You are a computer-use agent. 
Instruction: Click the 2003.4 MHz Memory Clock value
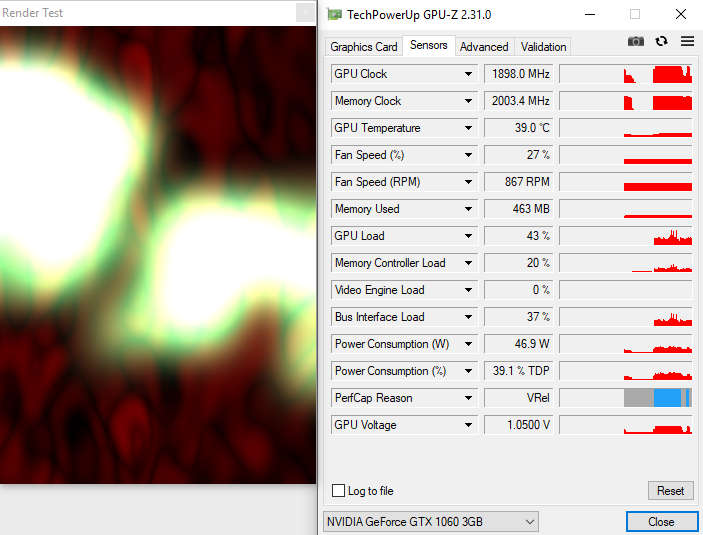(519, 101)
